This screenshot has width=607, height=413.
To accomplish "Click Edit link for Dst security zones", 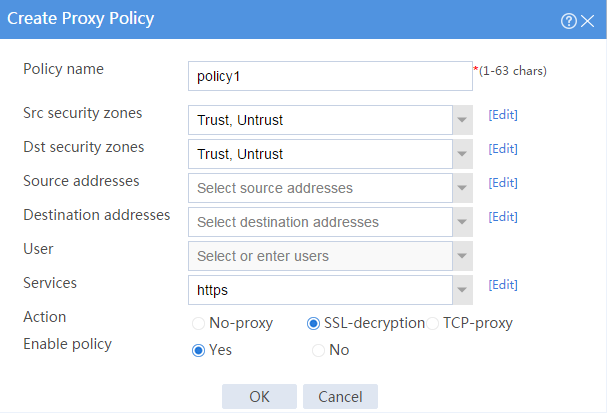I will tap(503, 149).
